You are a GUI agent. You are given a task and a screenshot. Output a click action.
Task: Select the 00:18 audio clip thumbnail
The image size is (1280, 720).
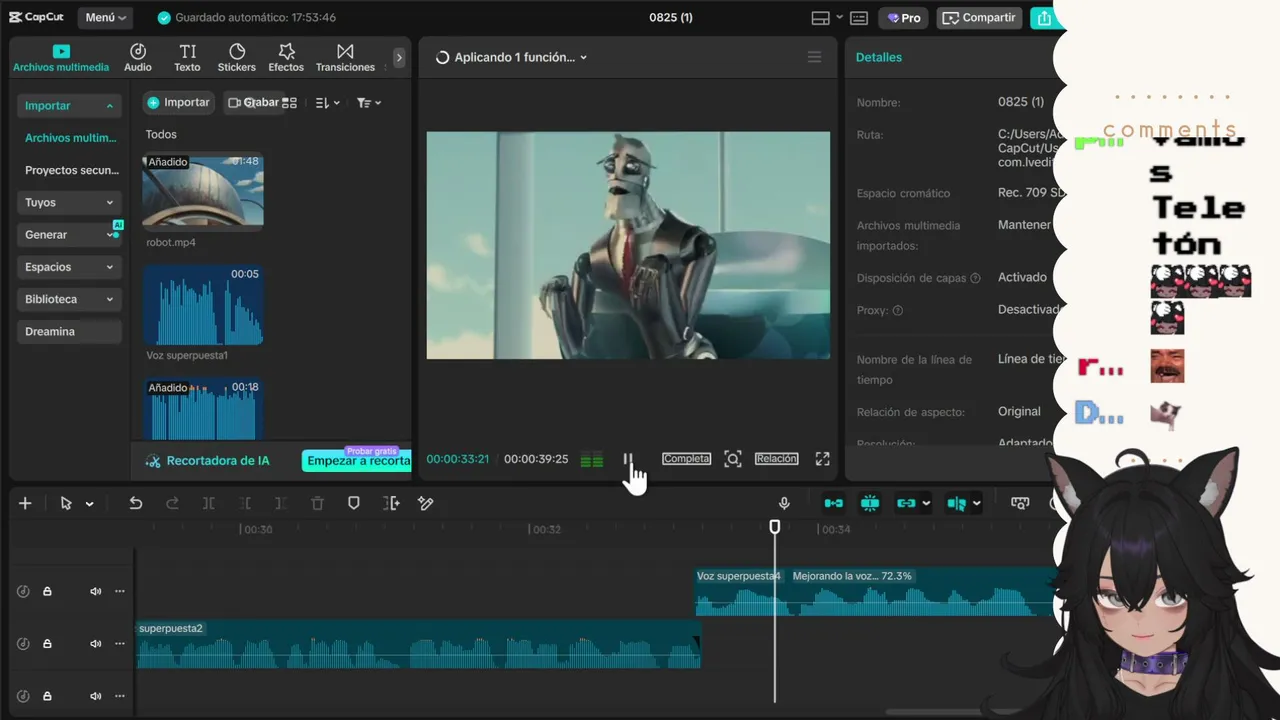point(203,408)
